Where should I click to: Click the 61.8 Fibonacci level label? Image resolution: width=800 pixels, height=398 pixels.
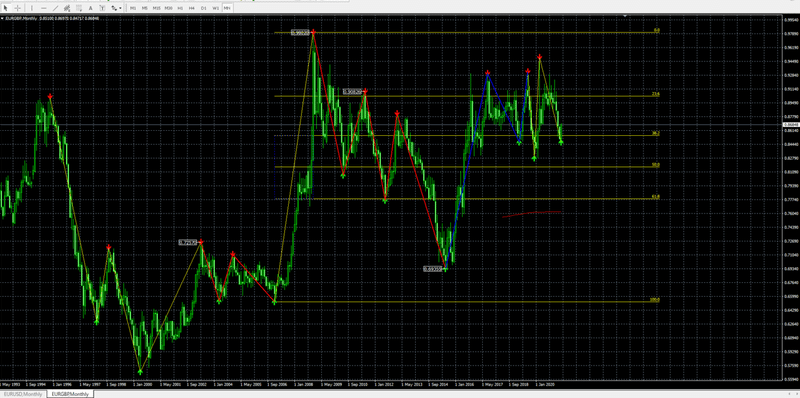tap(656, 197)
